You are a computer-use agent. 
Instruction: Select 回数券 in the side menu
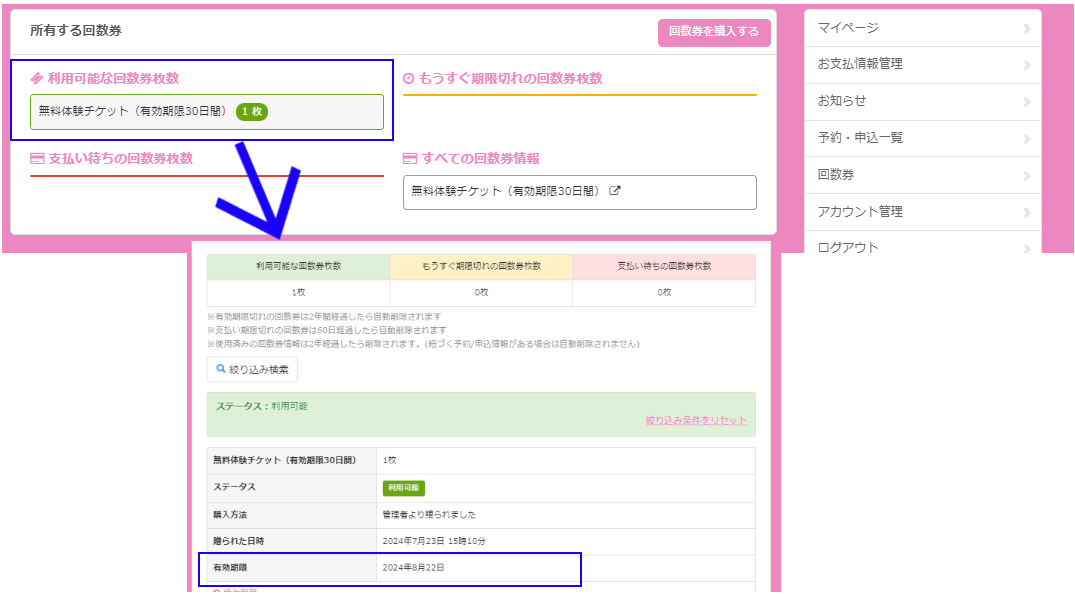[x=836, y=175]
